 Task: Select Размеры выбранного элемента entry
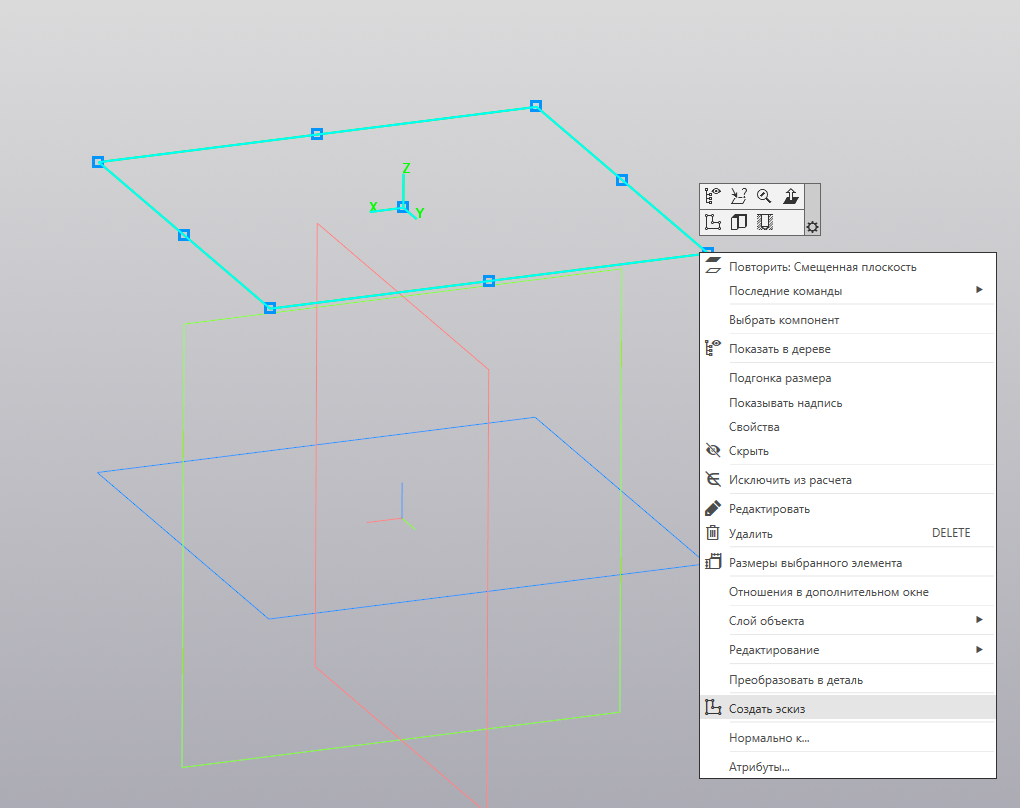(848, 563)
